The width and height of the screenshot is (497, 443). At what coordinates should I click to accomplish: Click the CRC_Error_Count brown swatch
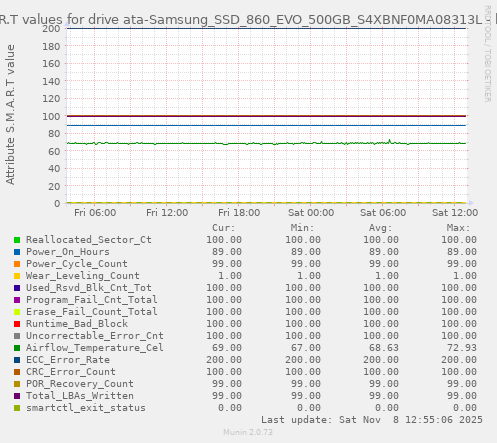click(17, 372)
